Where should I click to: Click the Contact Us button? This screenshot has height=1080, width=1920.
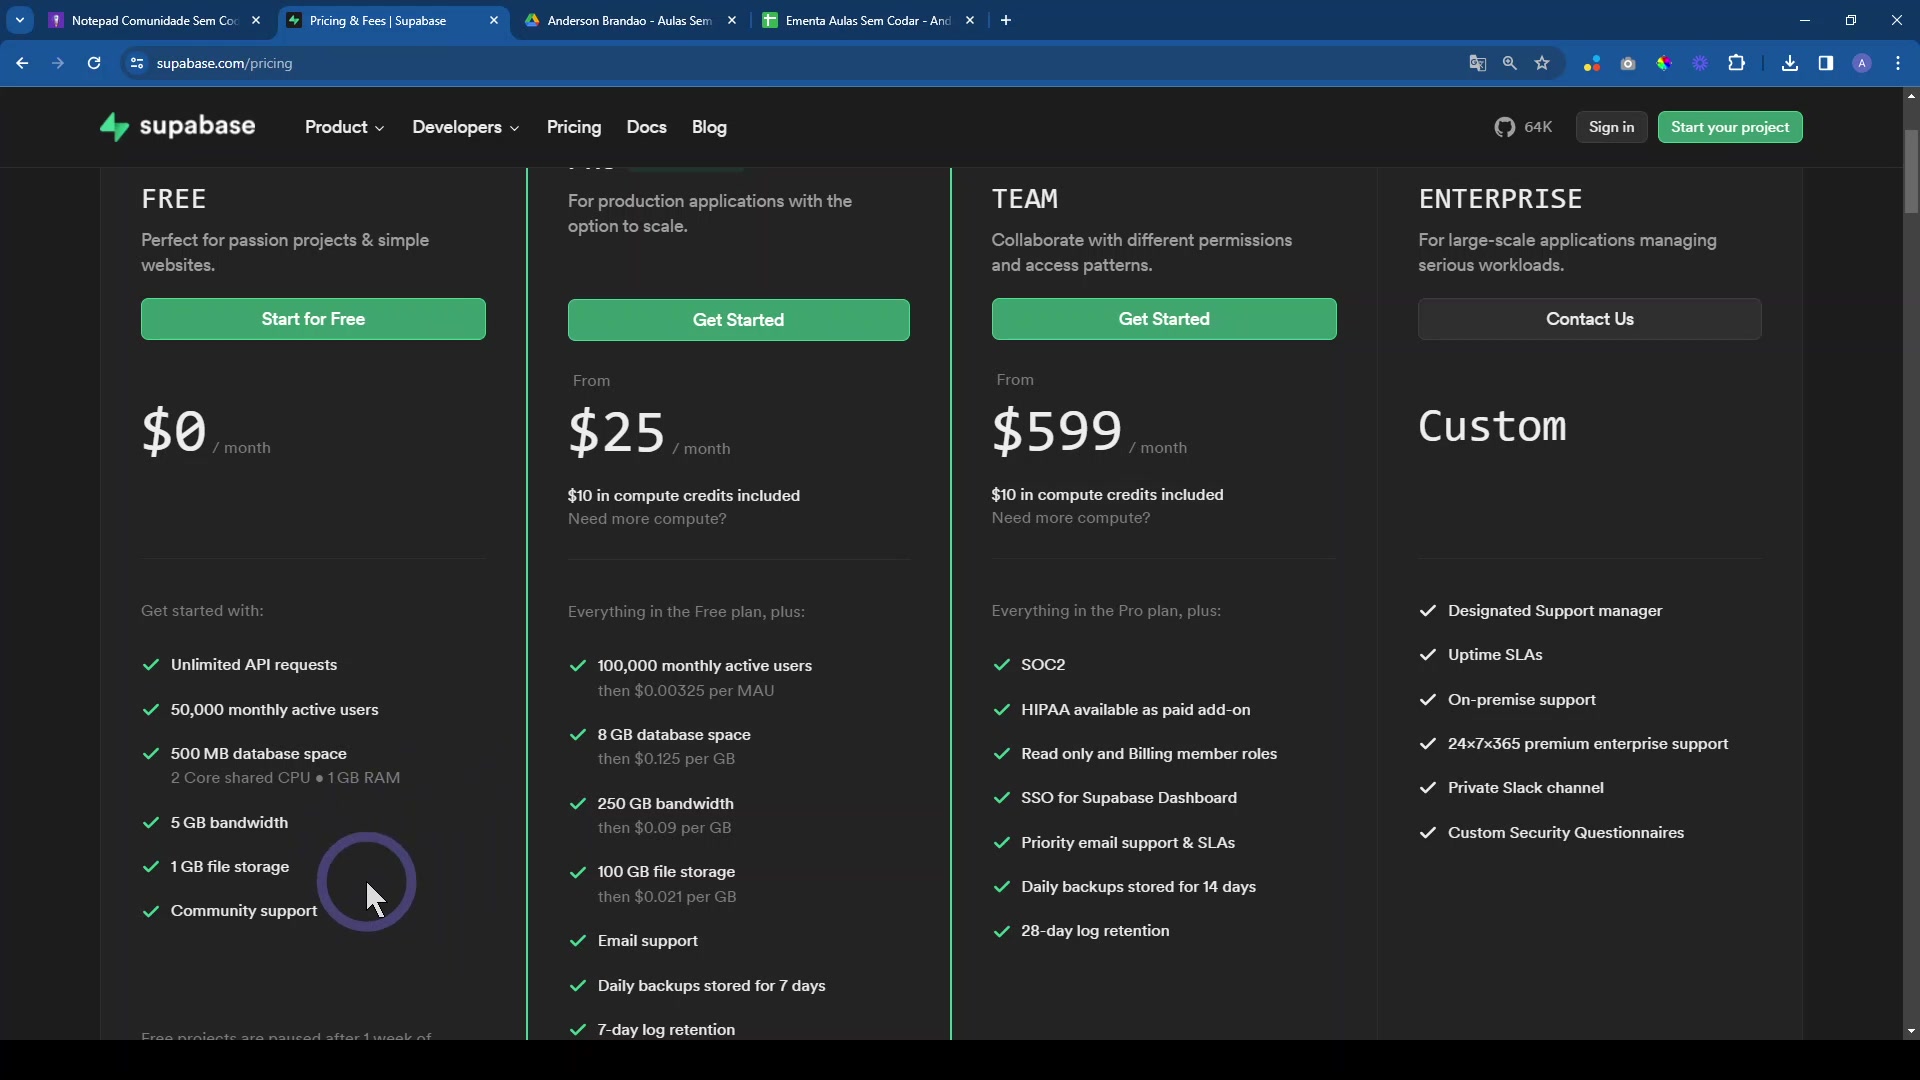click(x=1589, y=319)
